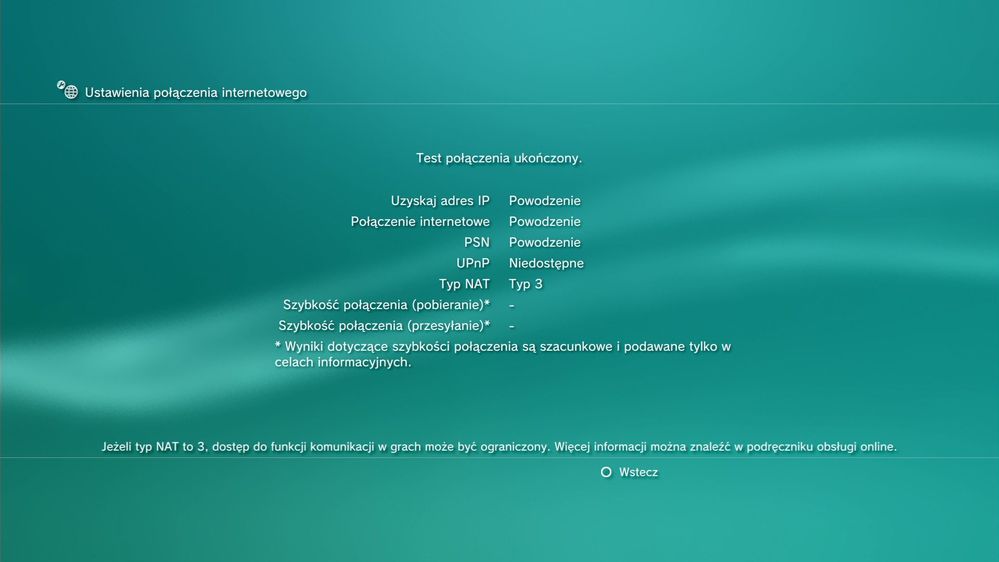
Task: Click the 'Uzyskaj adres IP' label
Action: 440,201
